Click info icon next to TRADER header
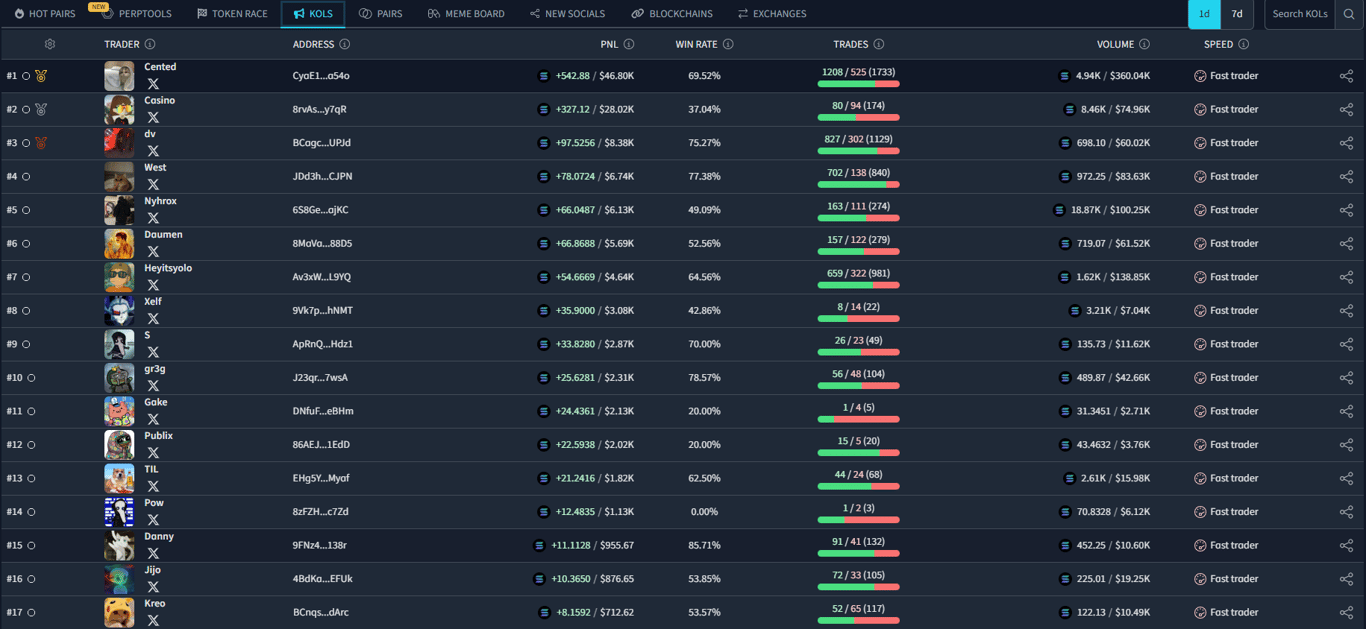Image resolution: width=1366 pixels, height=629 pixels. pos(150,44)
